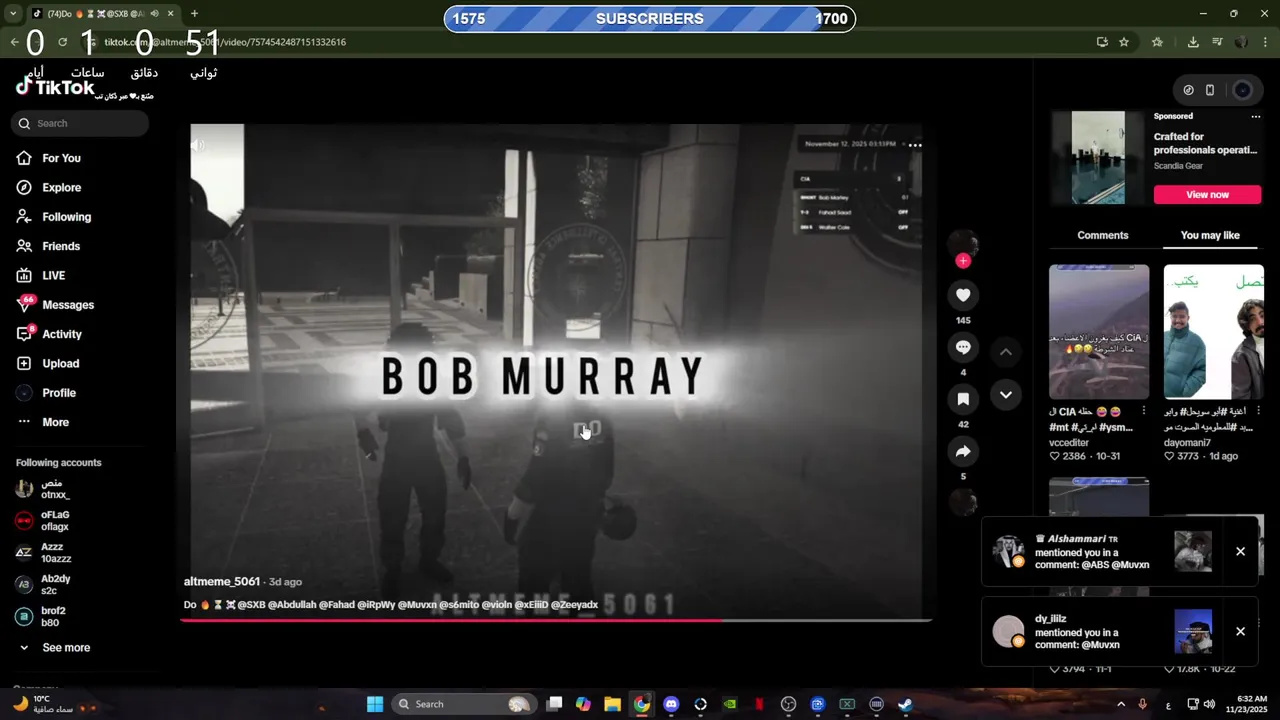The height and width of the screenshot is (720, 1280).
Task: Open the account avatar in the top-right pill
Action: pos(1242,90)
